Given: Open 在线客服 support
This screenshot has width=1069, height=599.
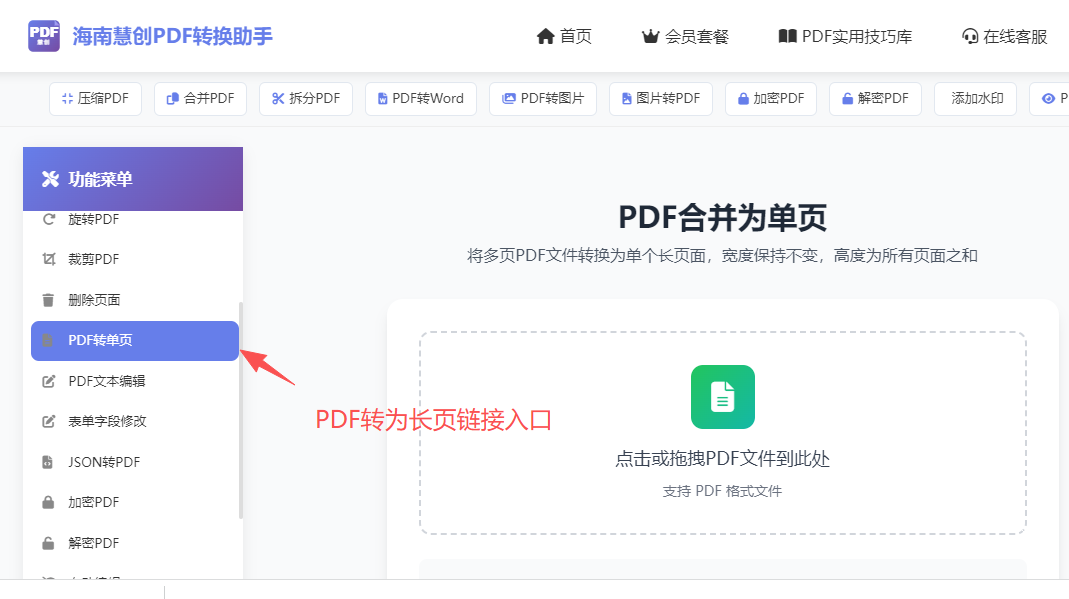Looking at the screenshot, I should tap(1004, 36).
